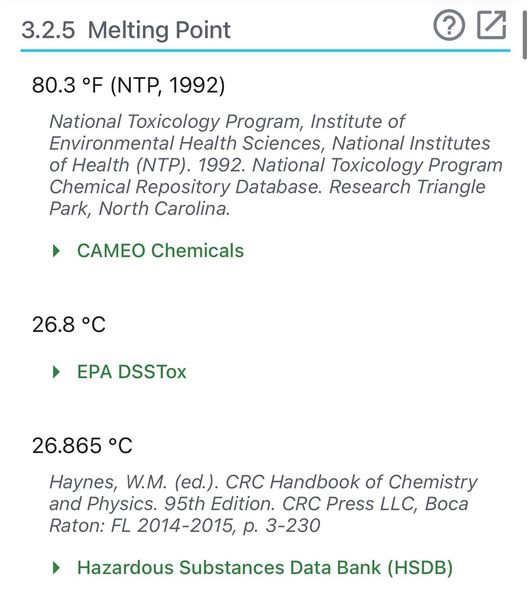Expand the CAMEO Chemicals source triangle
This screenshot has width=531, height=599.
tap(56, 251)
